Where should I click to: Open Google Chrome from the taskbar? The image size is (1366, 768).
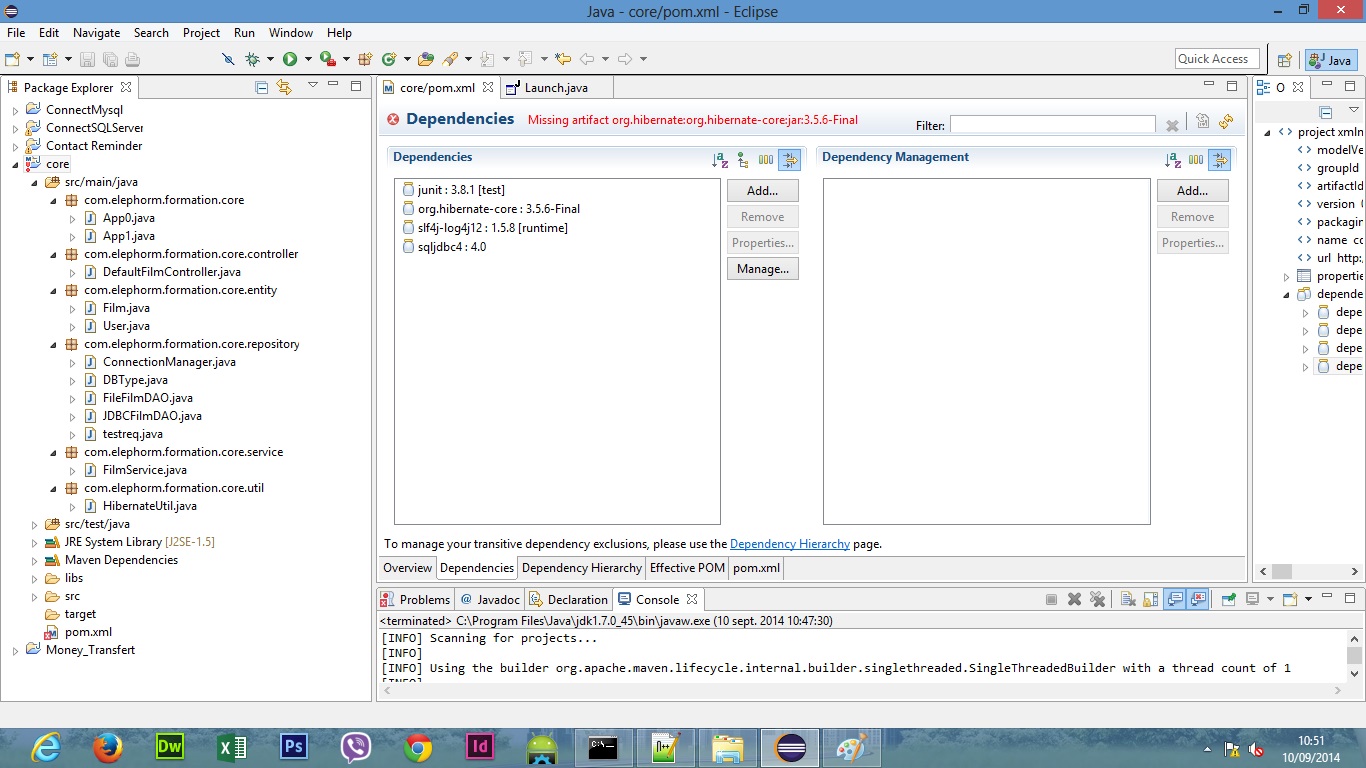[418, 747]
